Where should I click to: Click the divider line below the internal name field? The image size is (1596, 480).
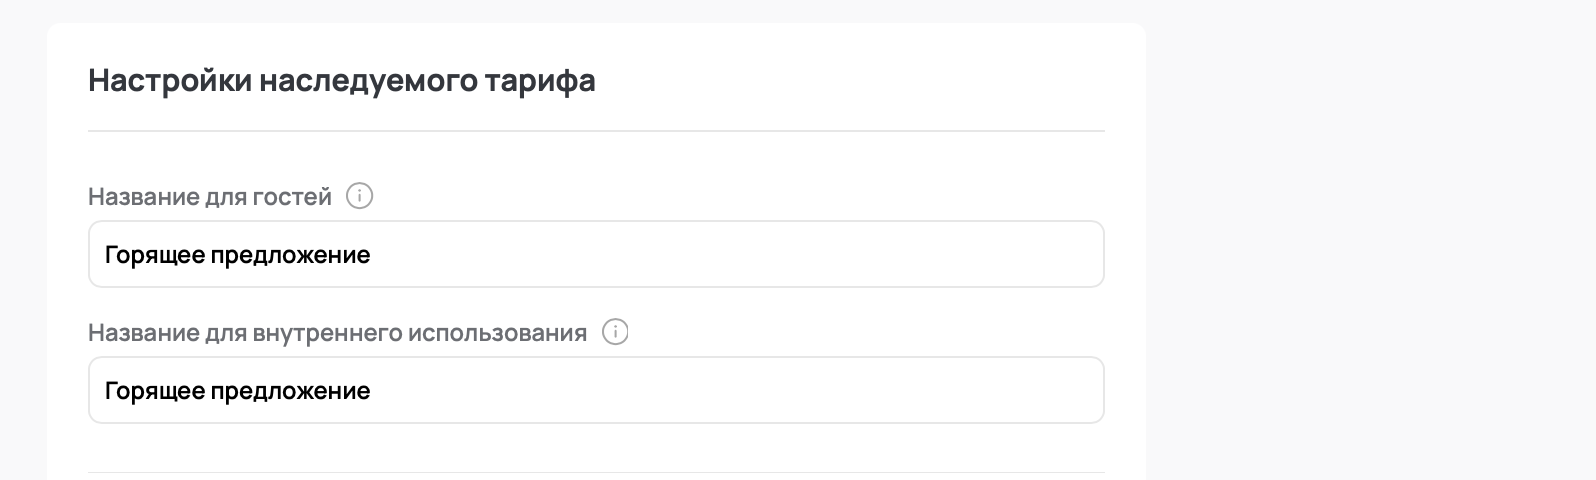(x=596, y=472)
